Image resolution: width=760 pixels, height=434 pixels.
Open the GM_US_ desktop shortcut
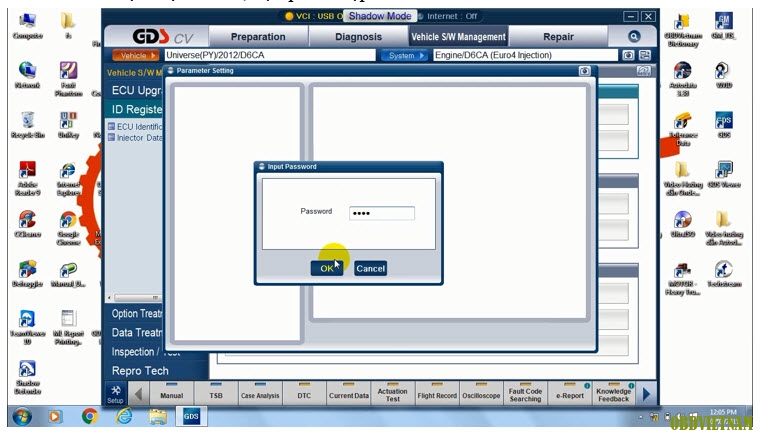[724, 26]
